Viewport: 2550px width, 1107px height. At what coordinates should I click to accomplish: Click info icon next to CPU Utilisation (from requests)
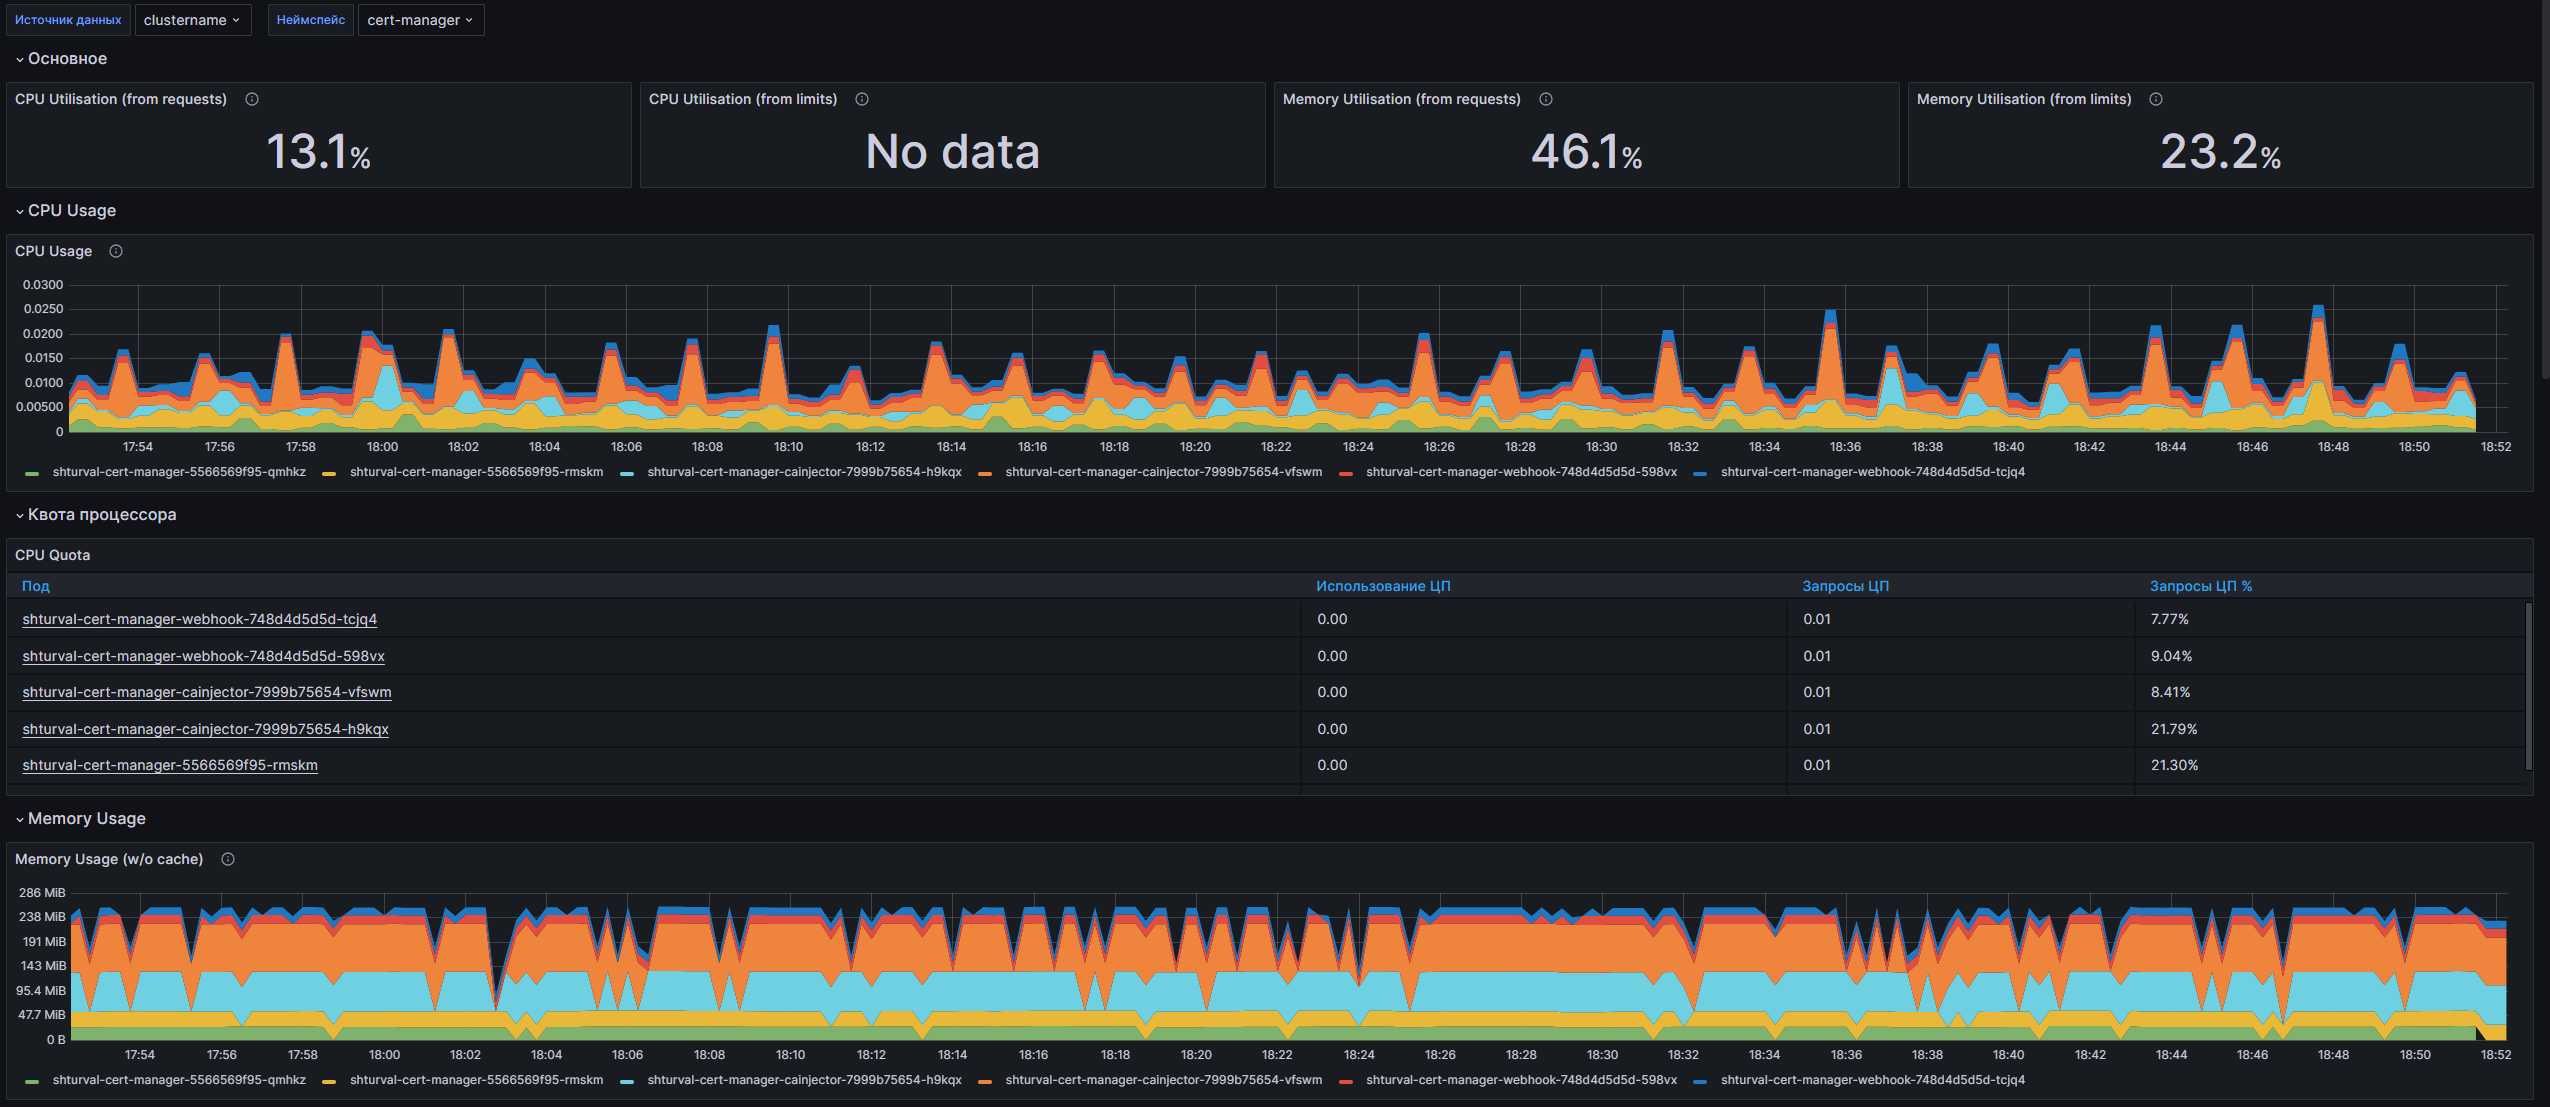(252, 99)
